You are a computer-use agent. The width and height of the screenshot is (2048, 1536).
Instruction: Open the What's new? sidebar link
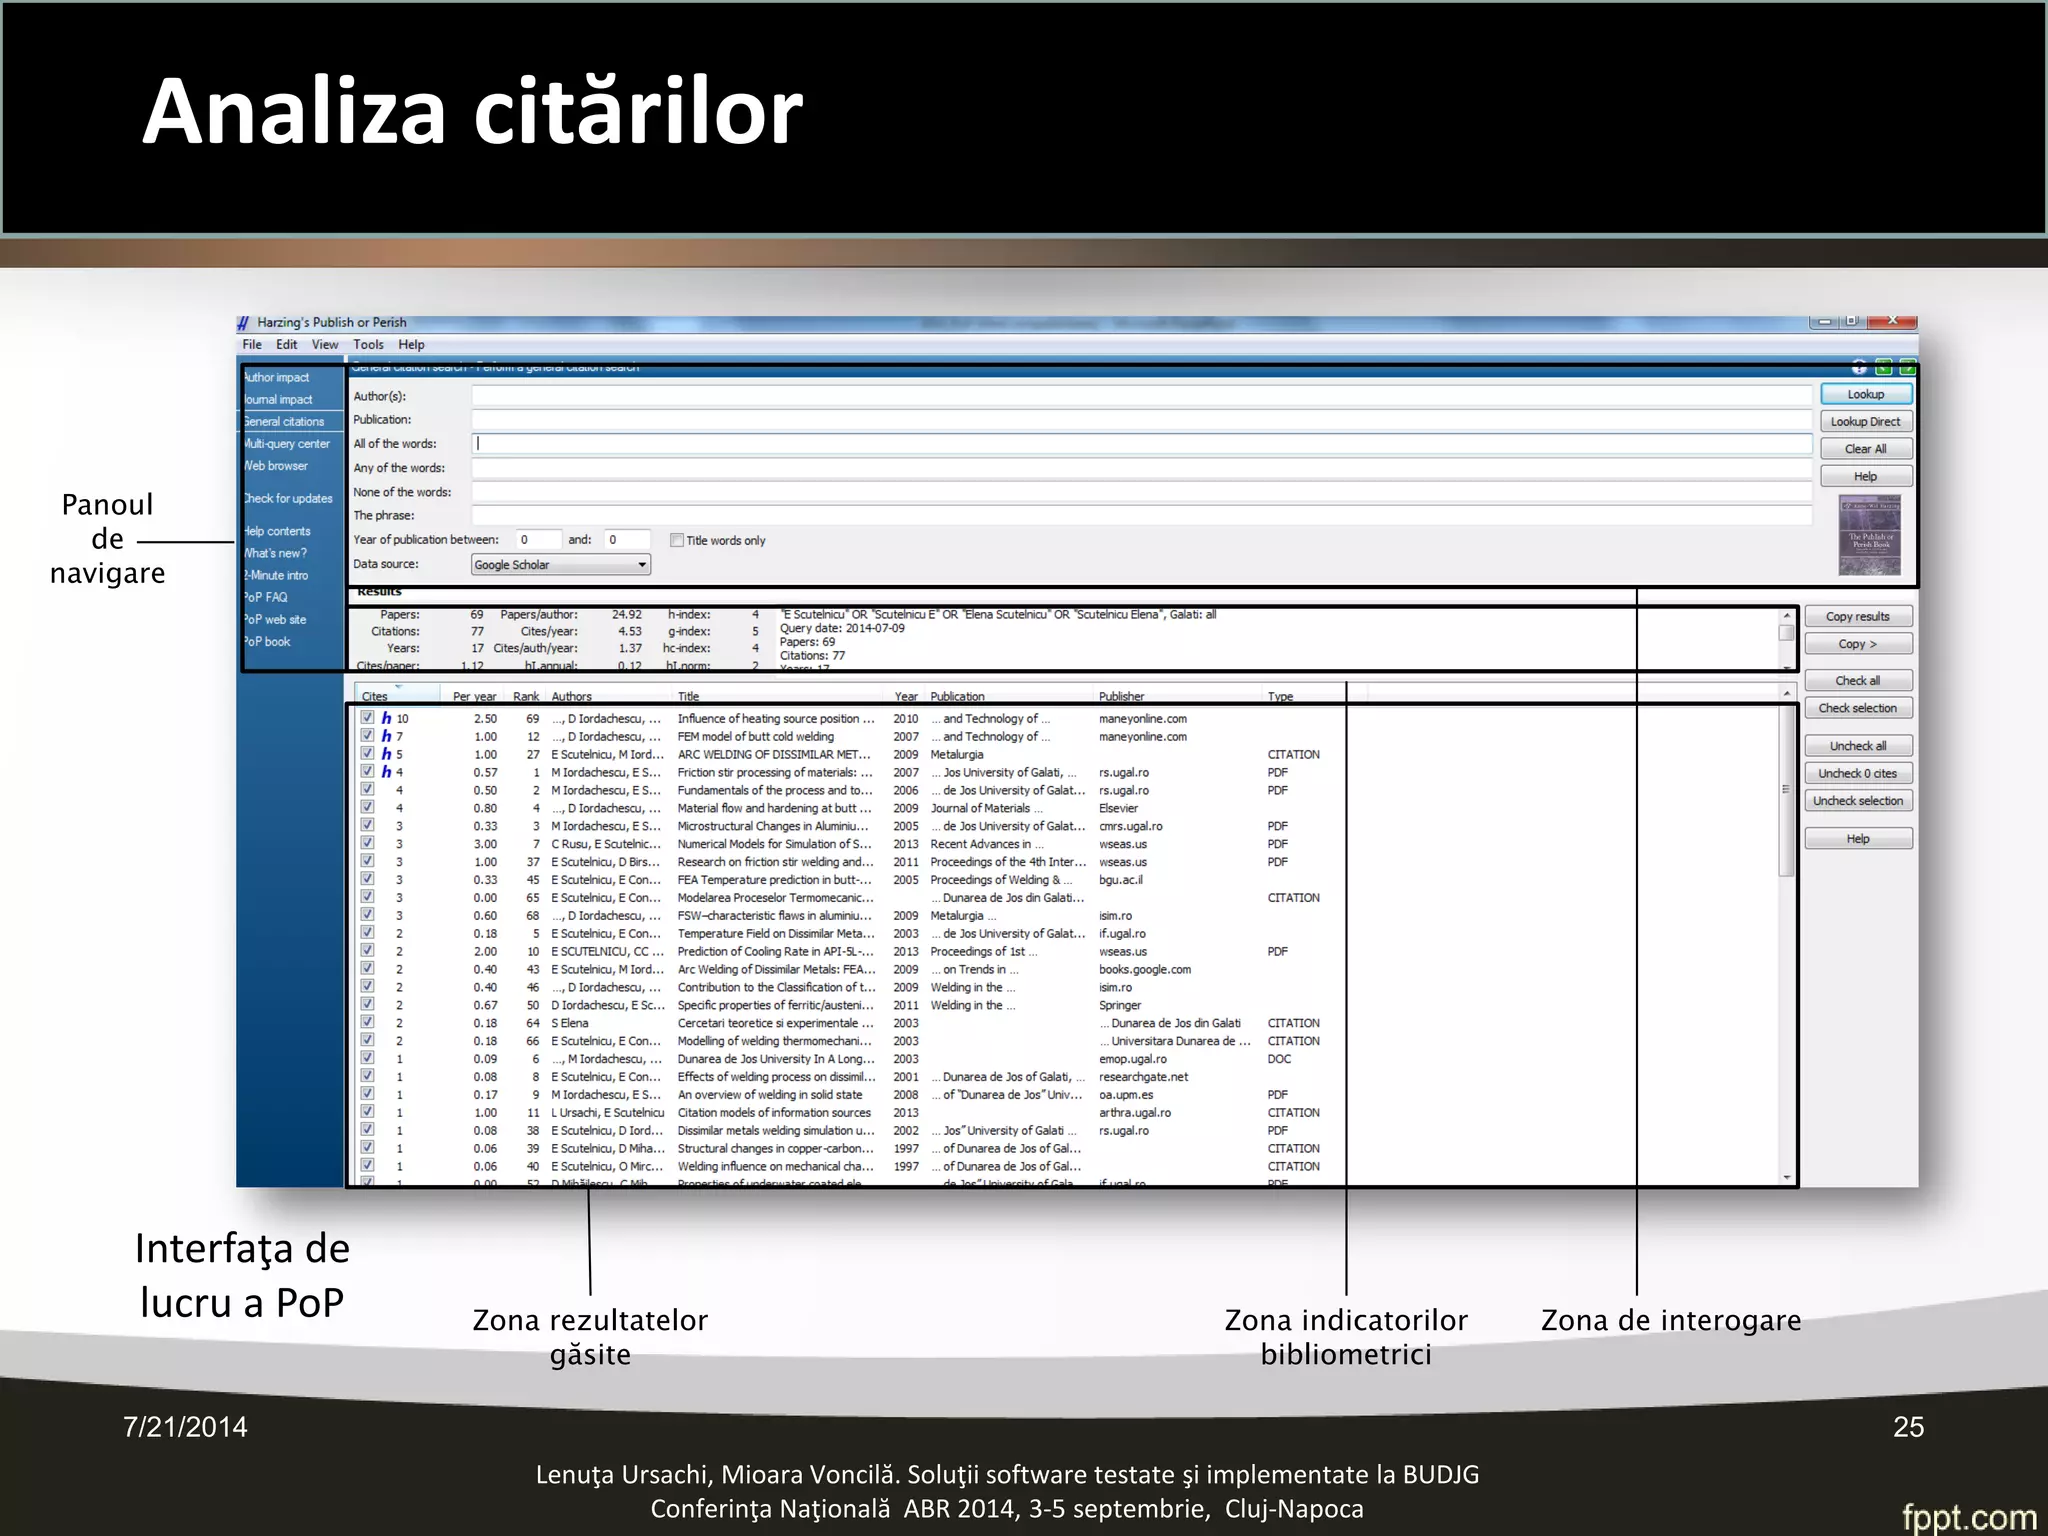[275, 553]
